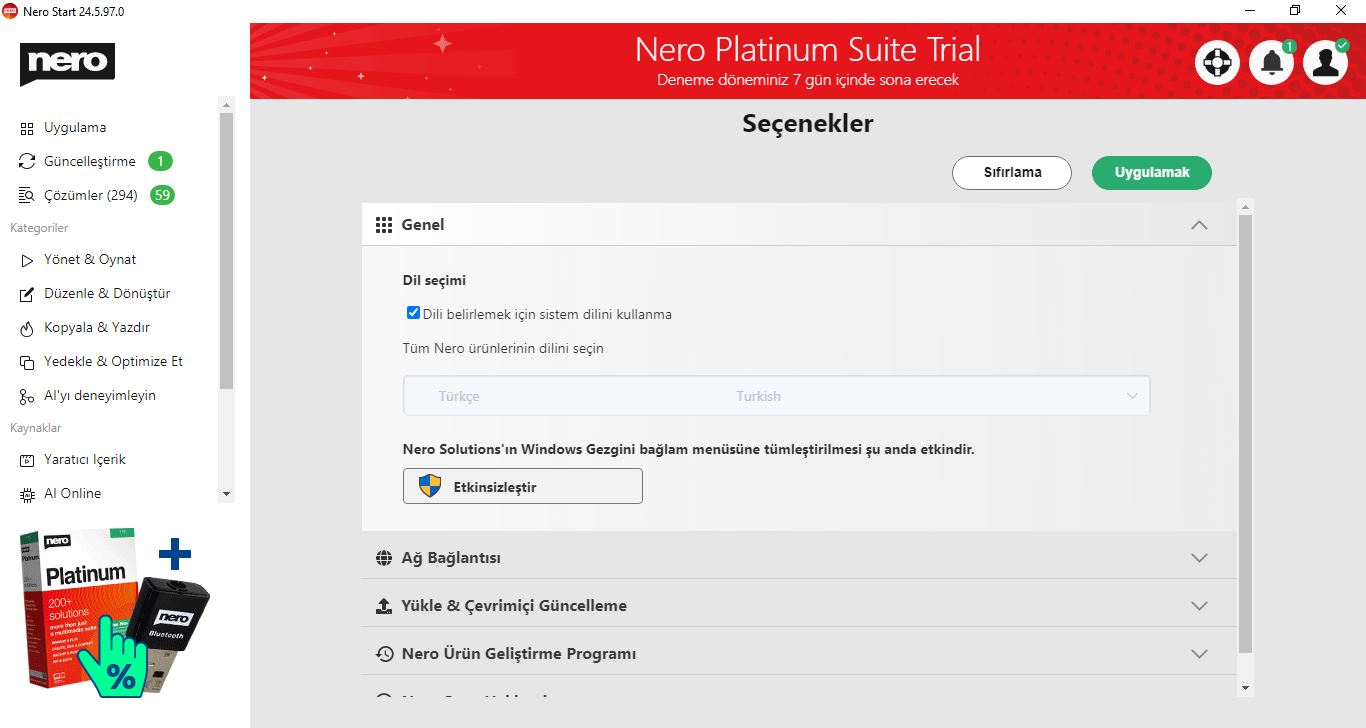Image resolution: width=1366 pixels, height=728 pixels.
Task: Click the options panel vertical scrollbar
Action: click(x=1245, y=435)
